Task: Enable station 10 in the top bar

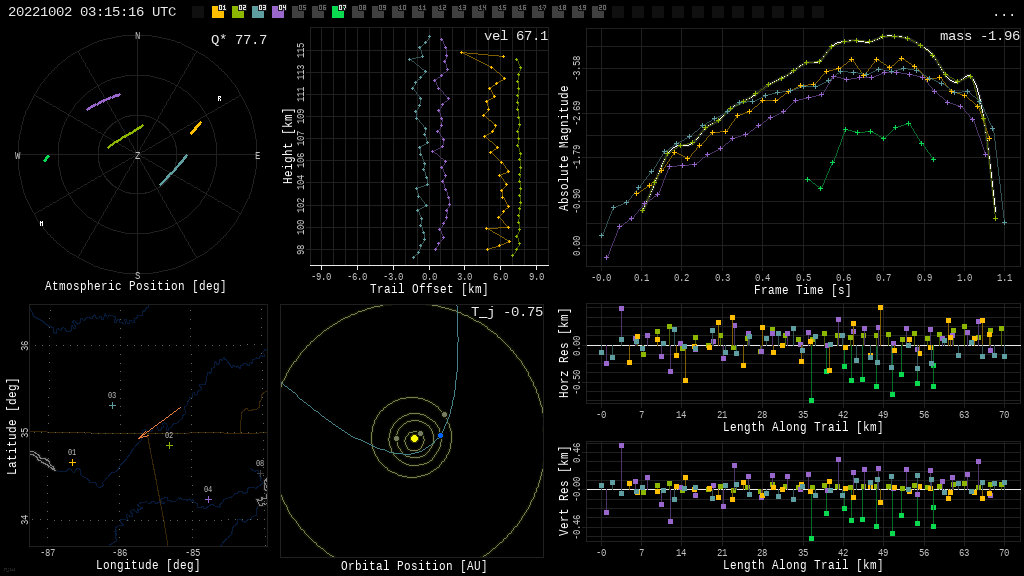Action: click(x=398, y=11)
